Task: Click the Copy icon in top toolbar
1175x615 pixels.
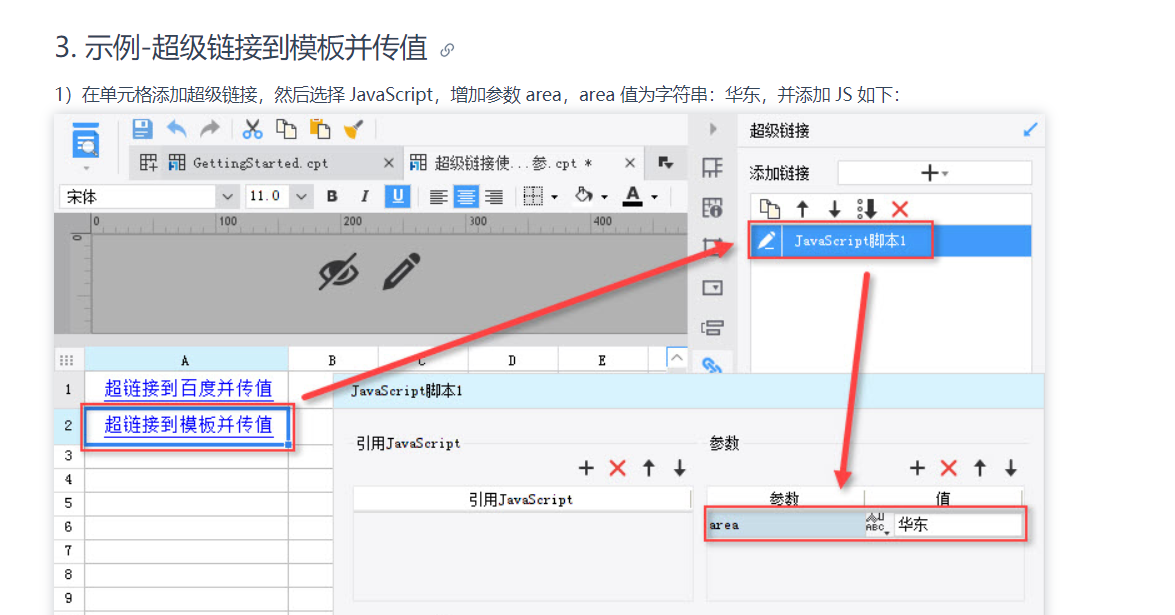Action: [286, 130]
